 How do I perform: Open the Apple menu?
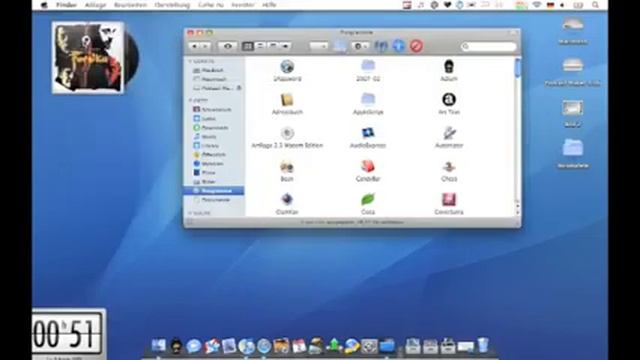[x=44, y=5]
